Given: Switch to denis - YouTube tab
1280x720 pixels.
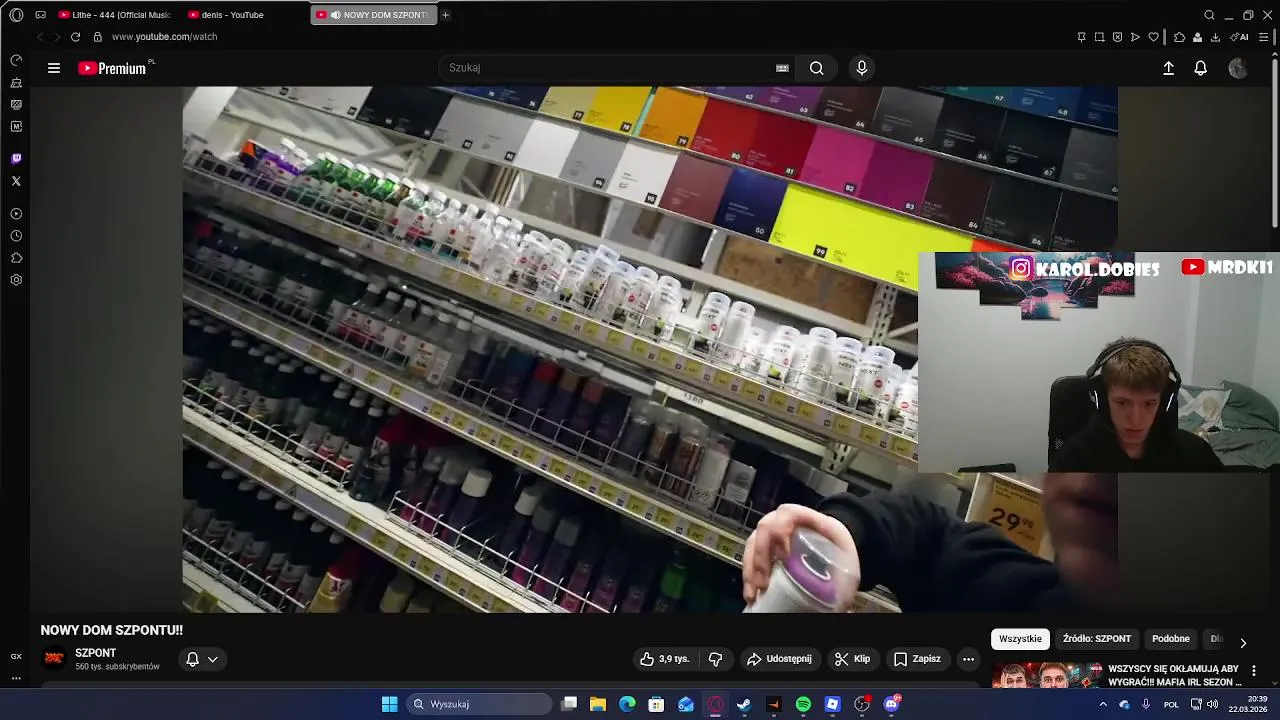Looking at the screenshot, I should click(228, 15).
